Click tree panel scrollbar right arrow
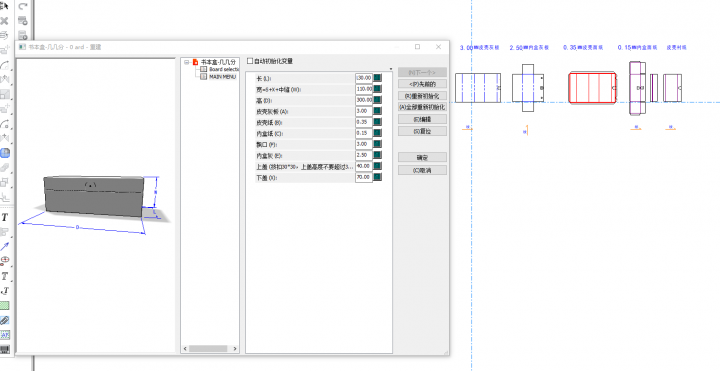 pos(235,349)
